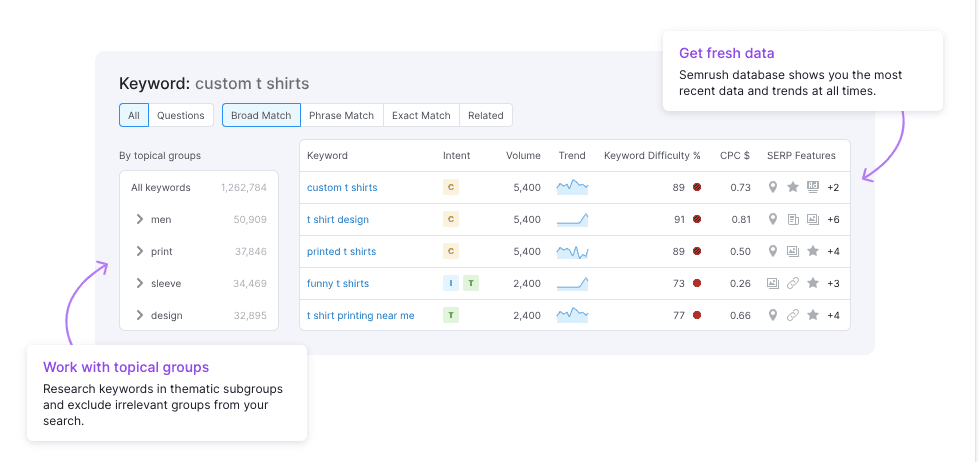The height and width of the screenshot is (462, 978).
Task: Select All keywords group row
Action: [x=199, y=188]
